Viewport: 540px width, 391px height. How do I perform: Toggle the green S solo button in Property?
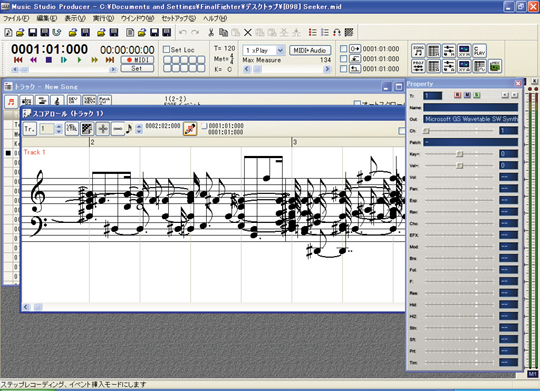click(477, 95)
